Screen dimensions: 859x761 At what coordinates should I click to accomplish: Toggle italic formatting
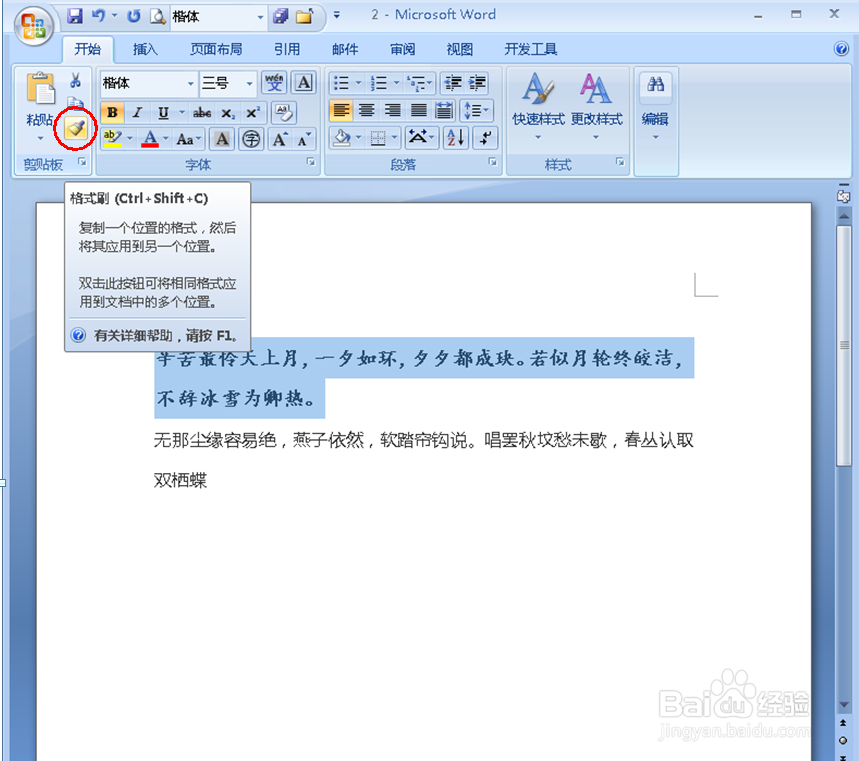pos(137,113)
